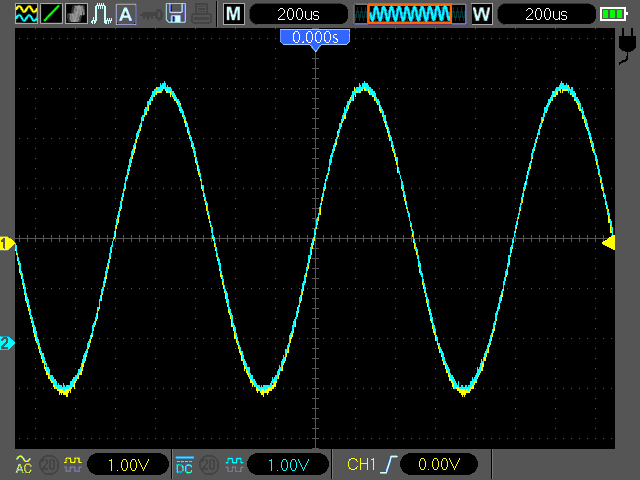This screenshot has height=480, width=640.
Task: Click the pulse waveform measurement icon
Action: pyautogui.click(x=101, y=14)
